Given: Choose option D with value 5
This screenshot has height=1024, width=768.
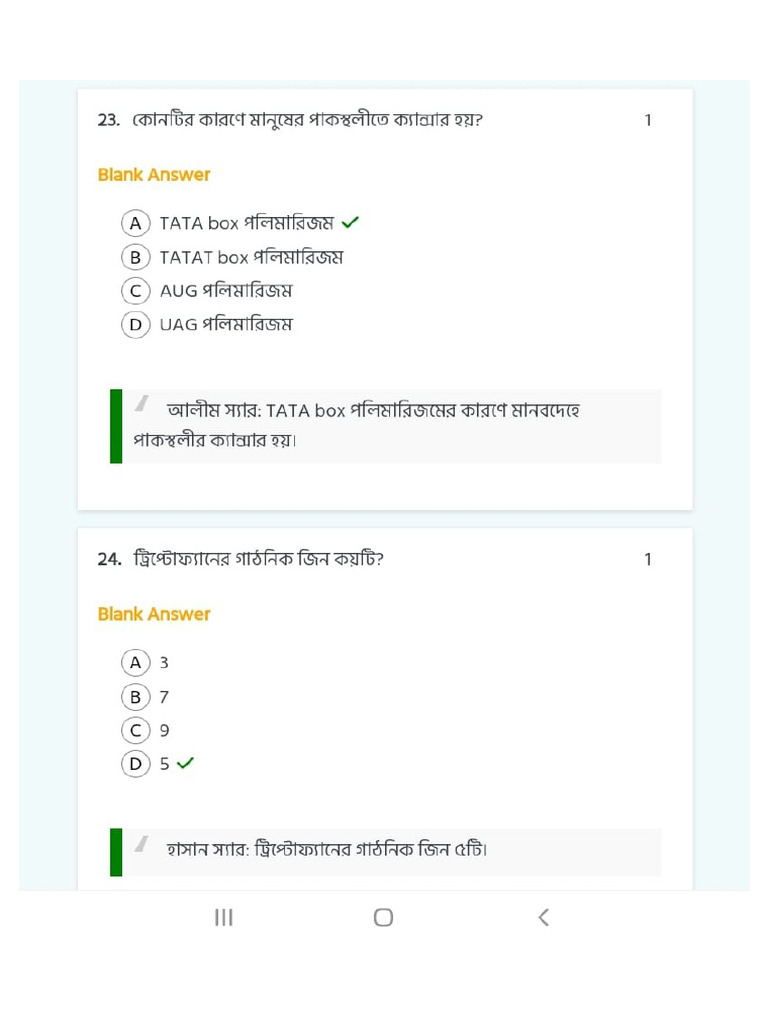Looking at the screenshot, I should click(x=135, y=764).
